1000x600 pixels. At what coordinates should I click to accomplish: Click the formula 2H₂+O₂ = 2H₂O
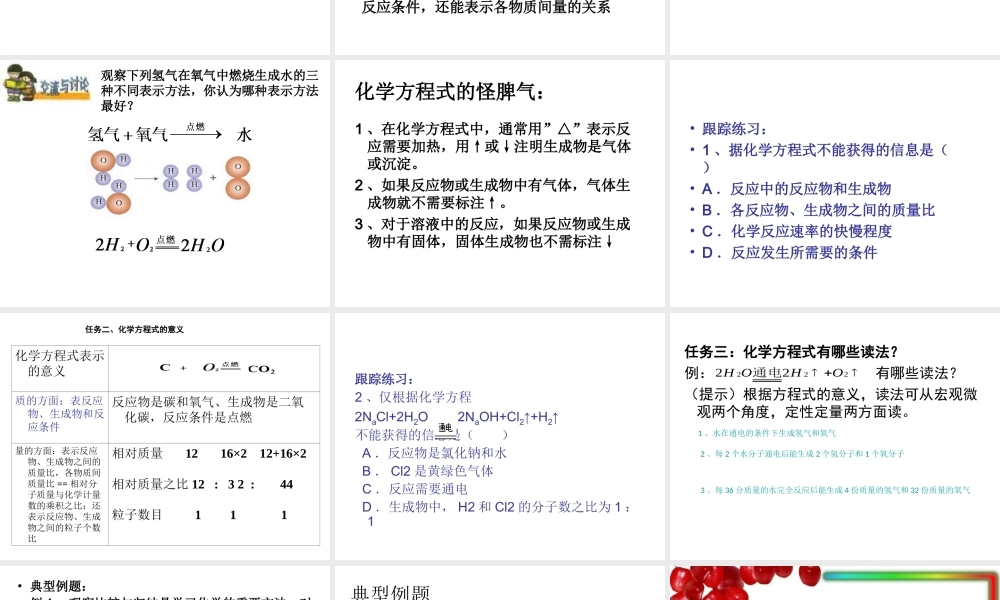click(159, 244)
